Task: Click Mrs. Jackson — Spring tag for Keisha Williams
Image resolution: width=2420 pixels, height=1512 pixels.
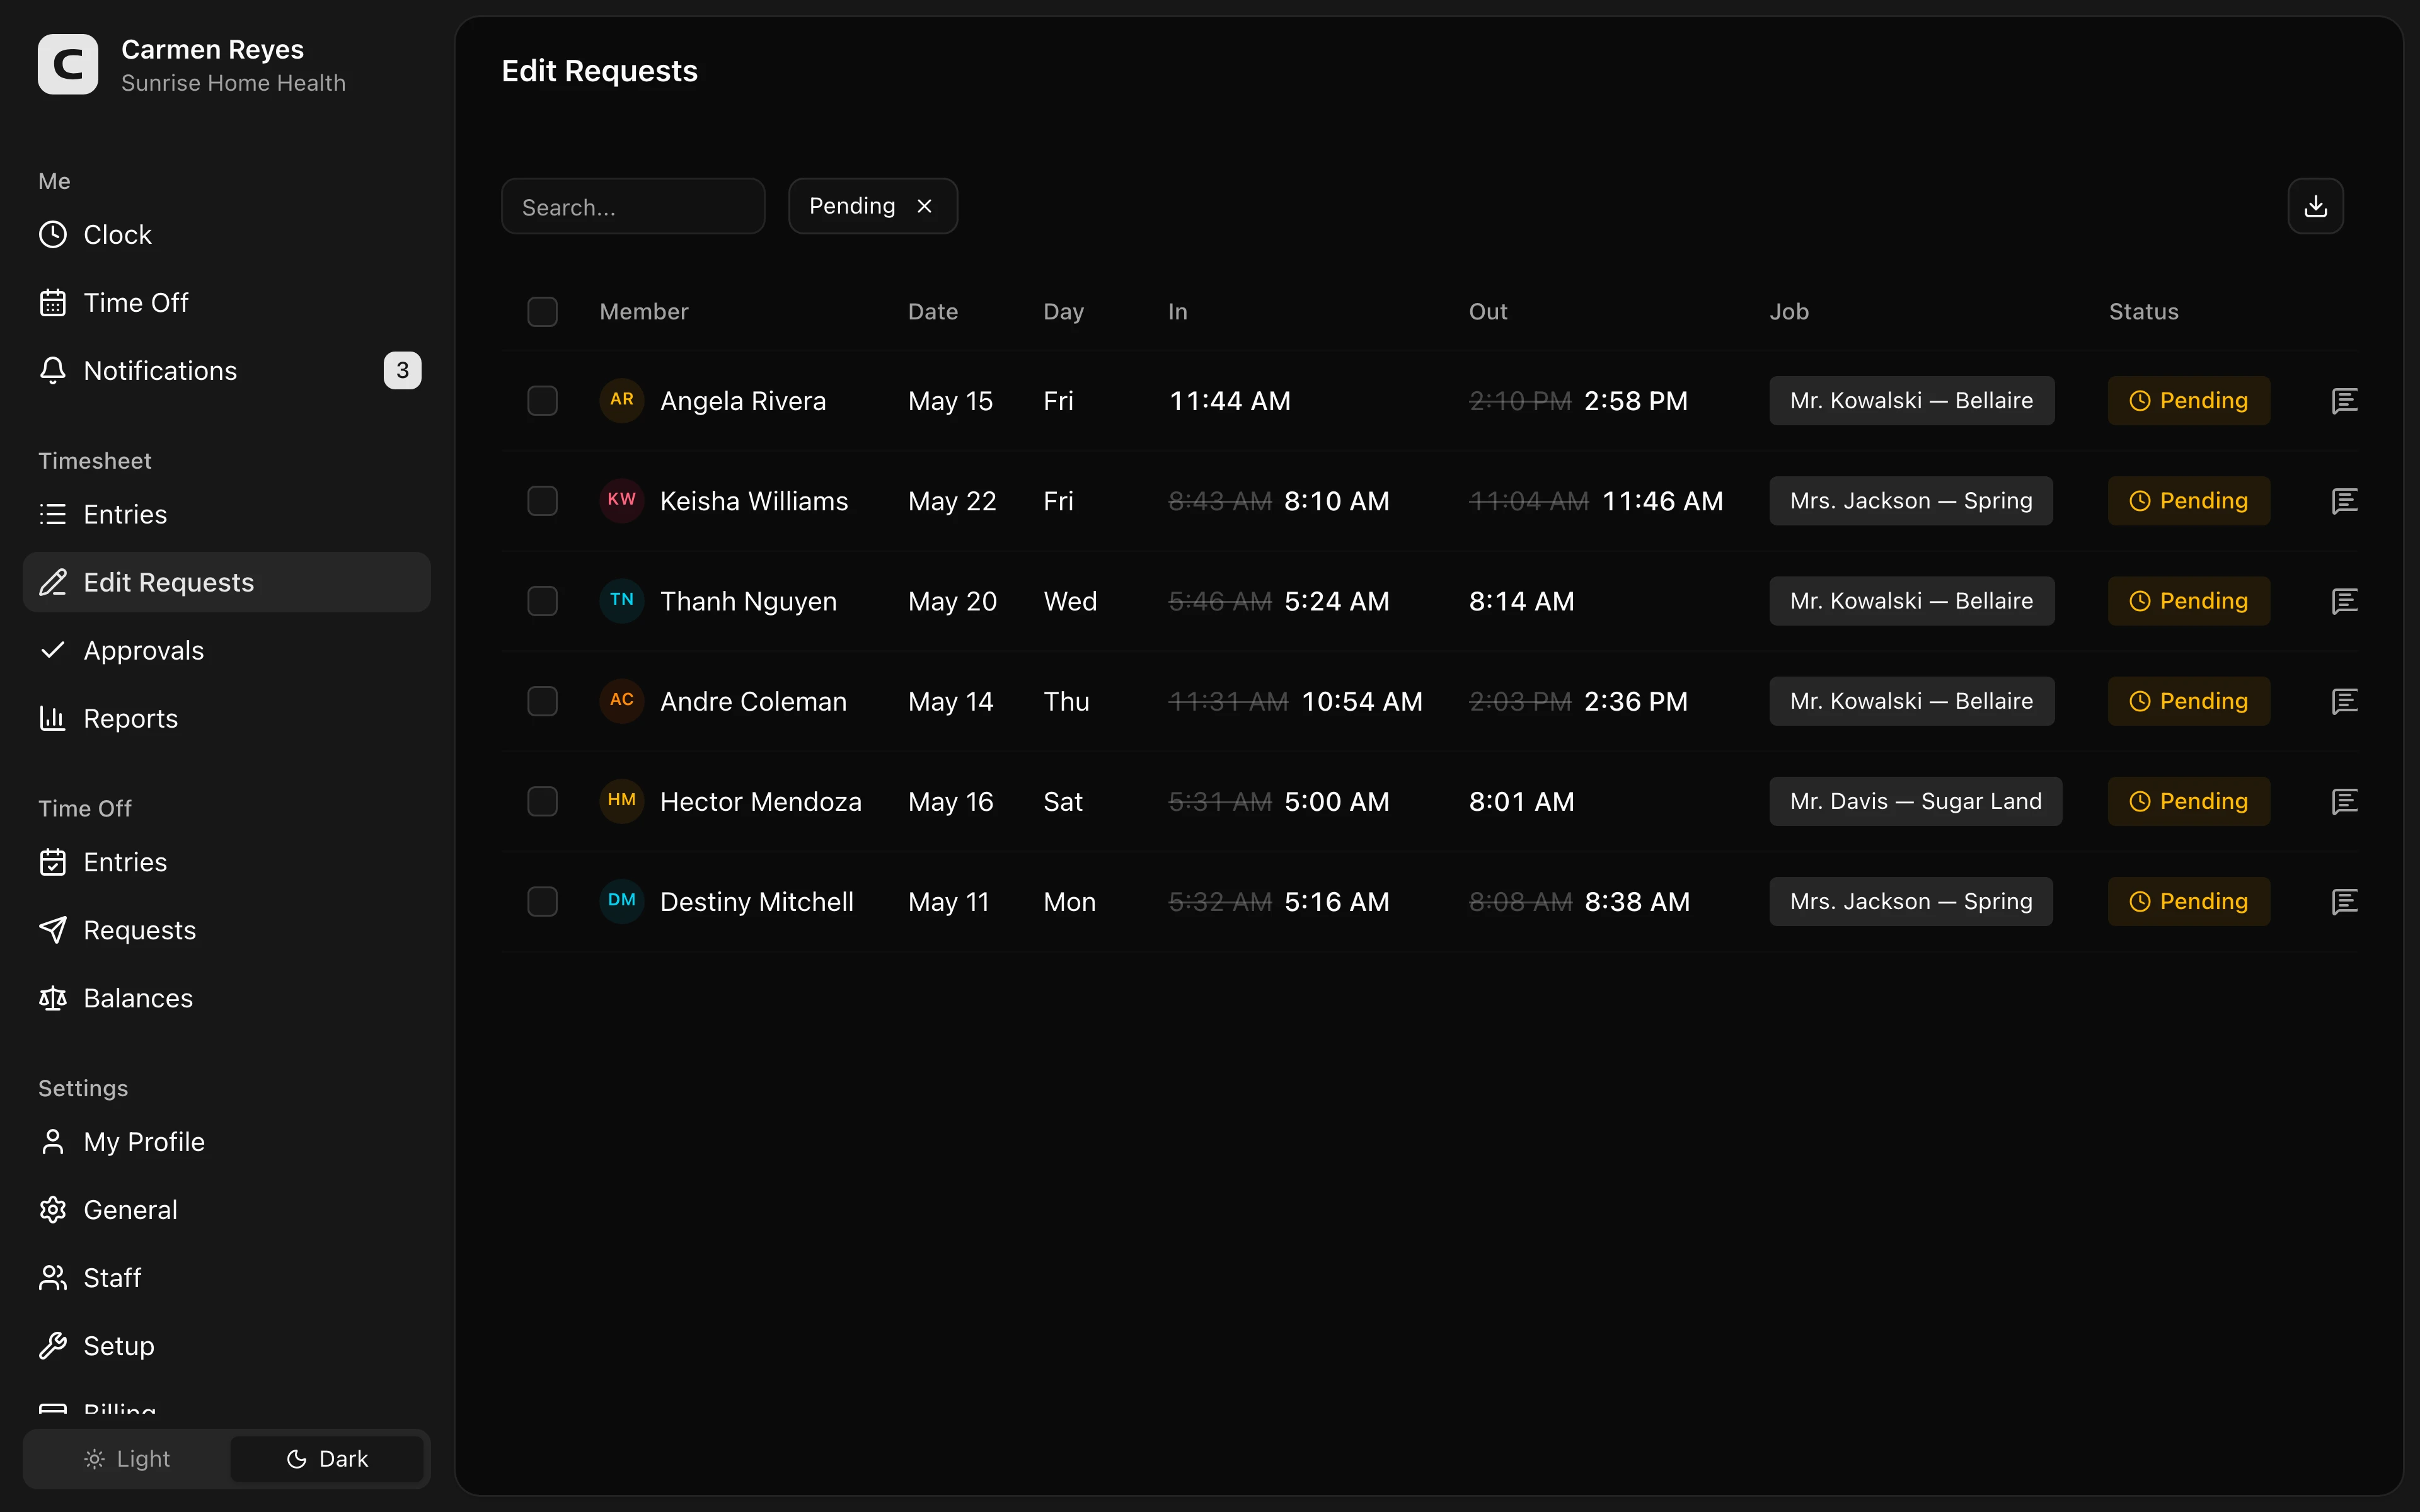Action: coord(1911,501)
